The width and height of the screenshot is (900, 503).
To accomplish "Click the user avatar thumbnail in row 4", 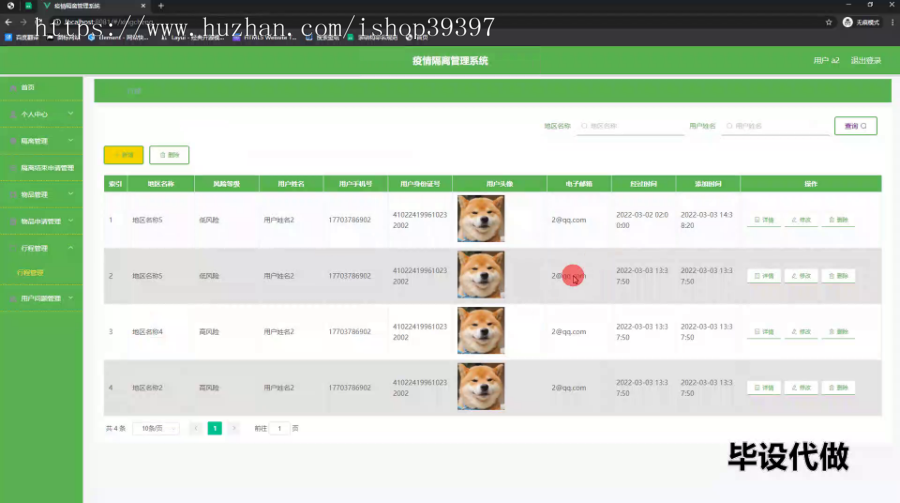I will [x=481, y=386].
